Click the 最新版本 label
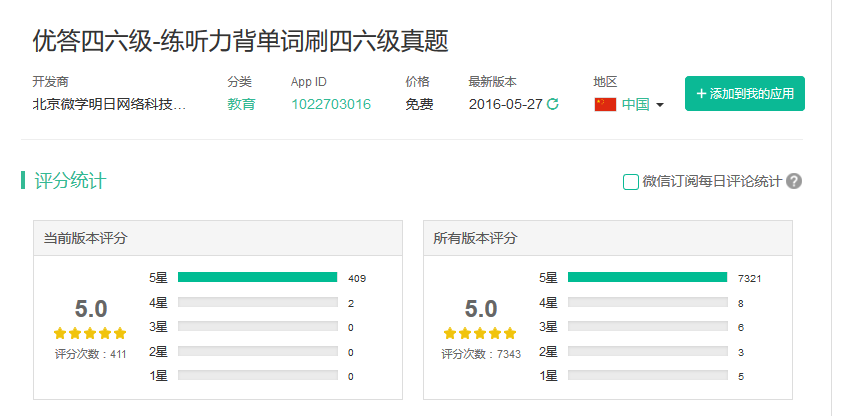 [x=493, y=82]
